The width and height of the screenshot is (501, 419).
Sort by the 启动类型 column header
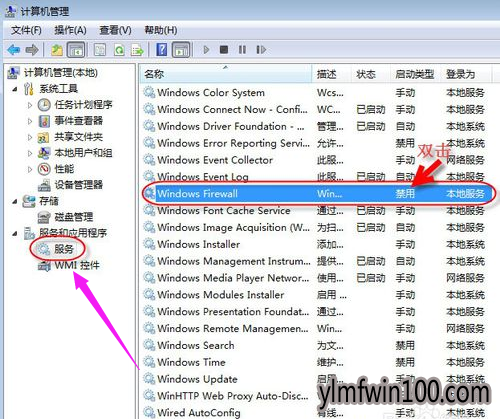[x=415, y=74]
